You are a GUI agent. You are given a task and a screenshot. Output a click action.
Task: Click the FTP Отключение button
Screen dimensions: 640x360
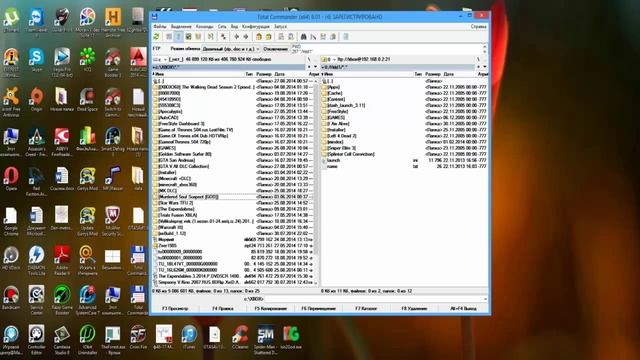coord(276,49)
